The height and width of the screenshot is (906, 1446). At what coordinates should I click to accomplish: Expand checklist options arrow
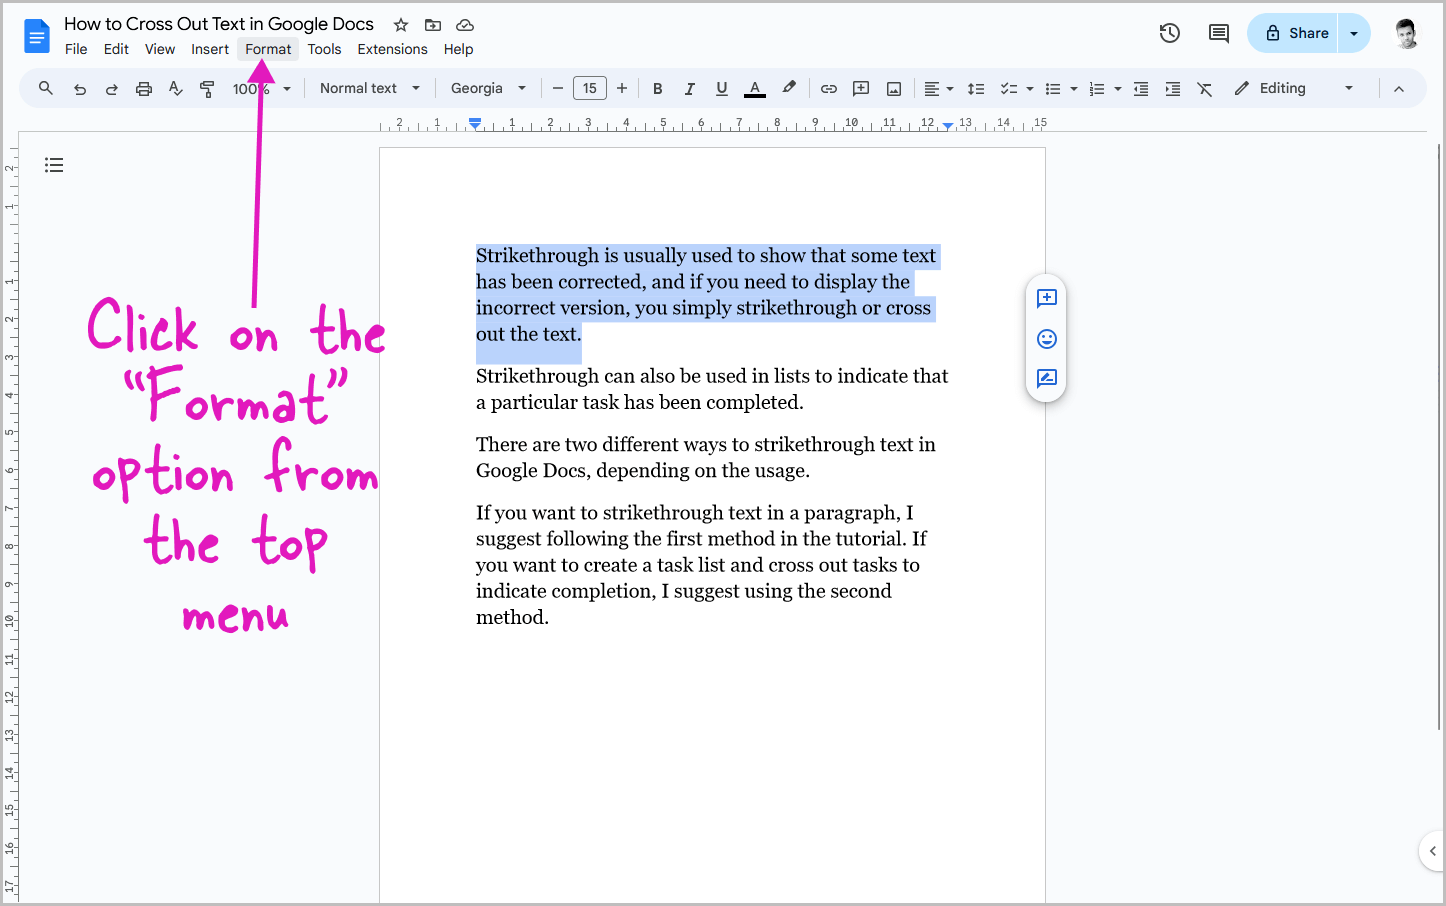point(1030,88)
